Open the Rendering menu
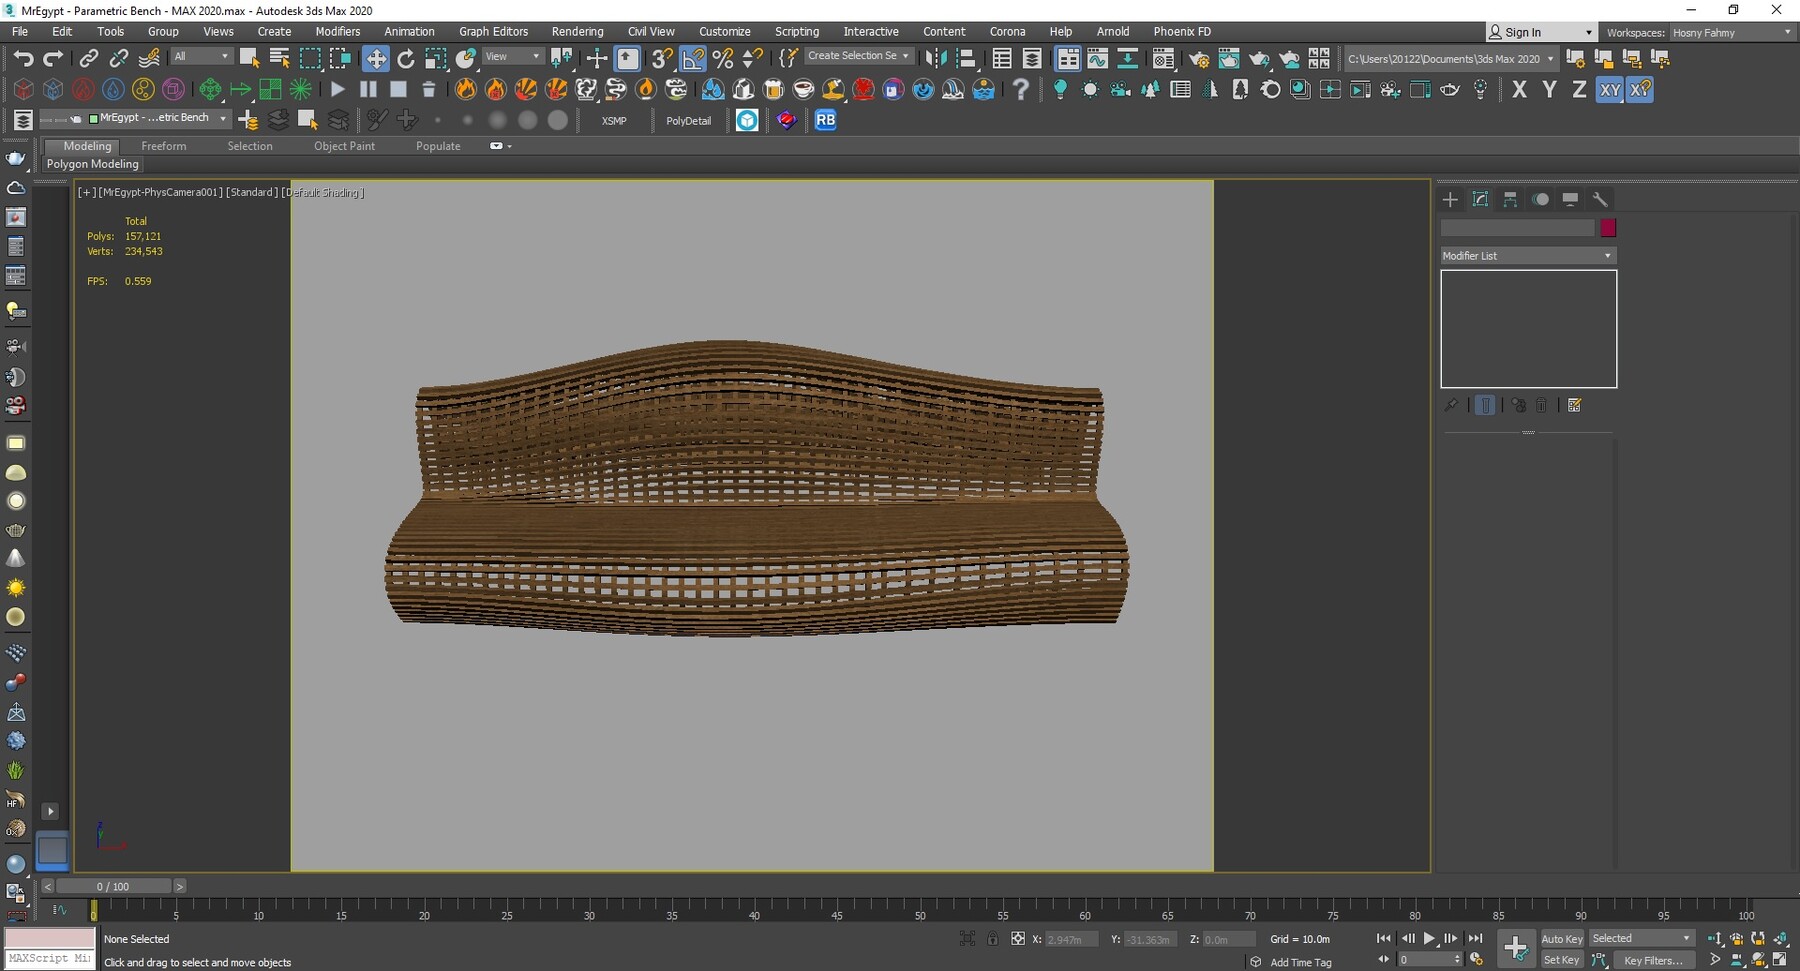 (577, 31)
